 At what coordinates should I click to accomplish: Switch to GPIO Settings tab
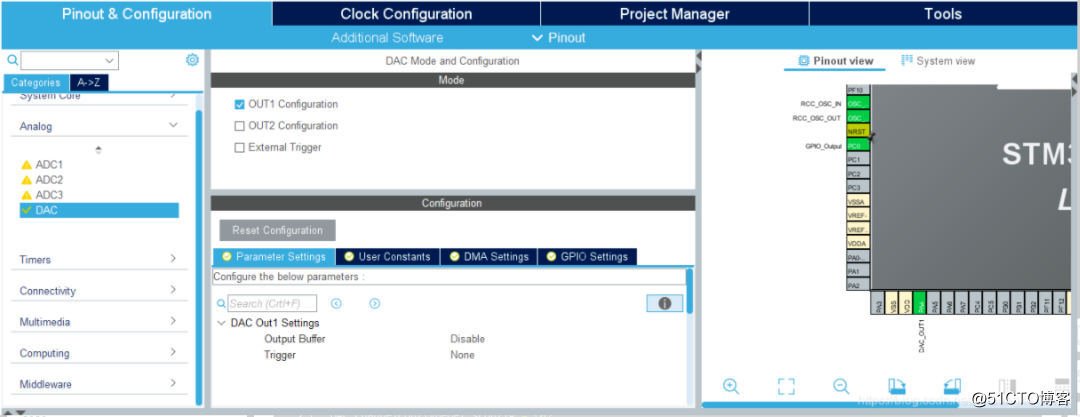click(x=588, y=256)
